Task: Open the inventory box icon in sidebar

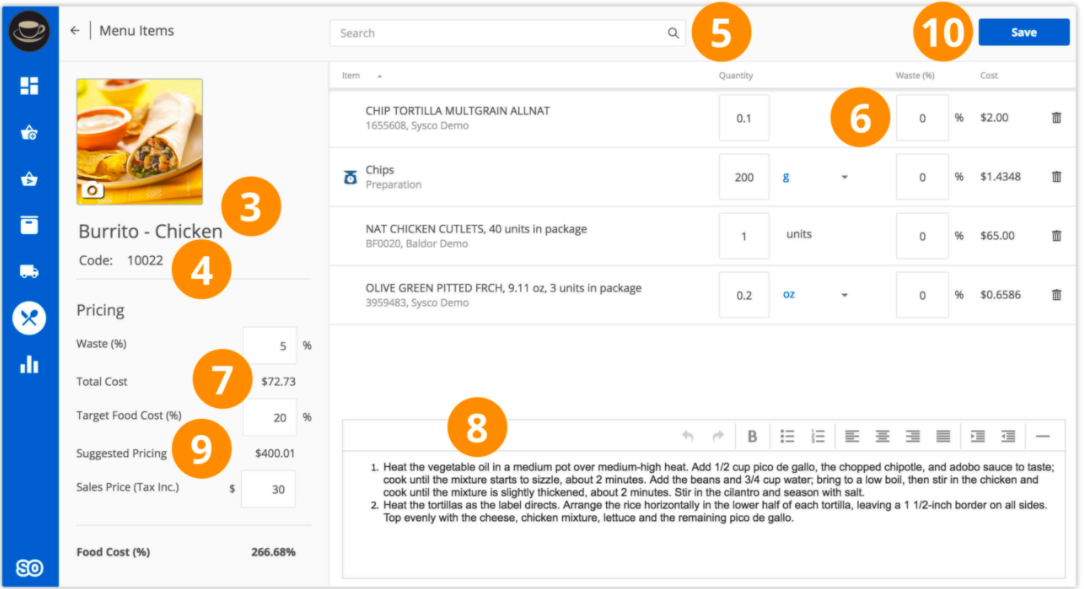Action: [x=29, y=224]
